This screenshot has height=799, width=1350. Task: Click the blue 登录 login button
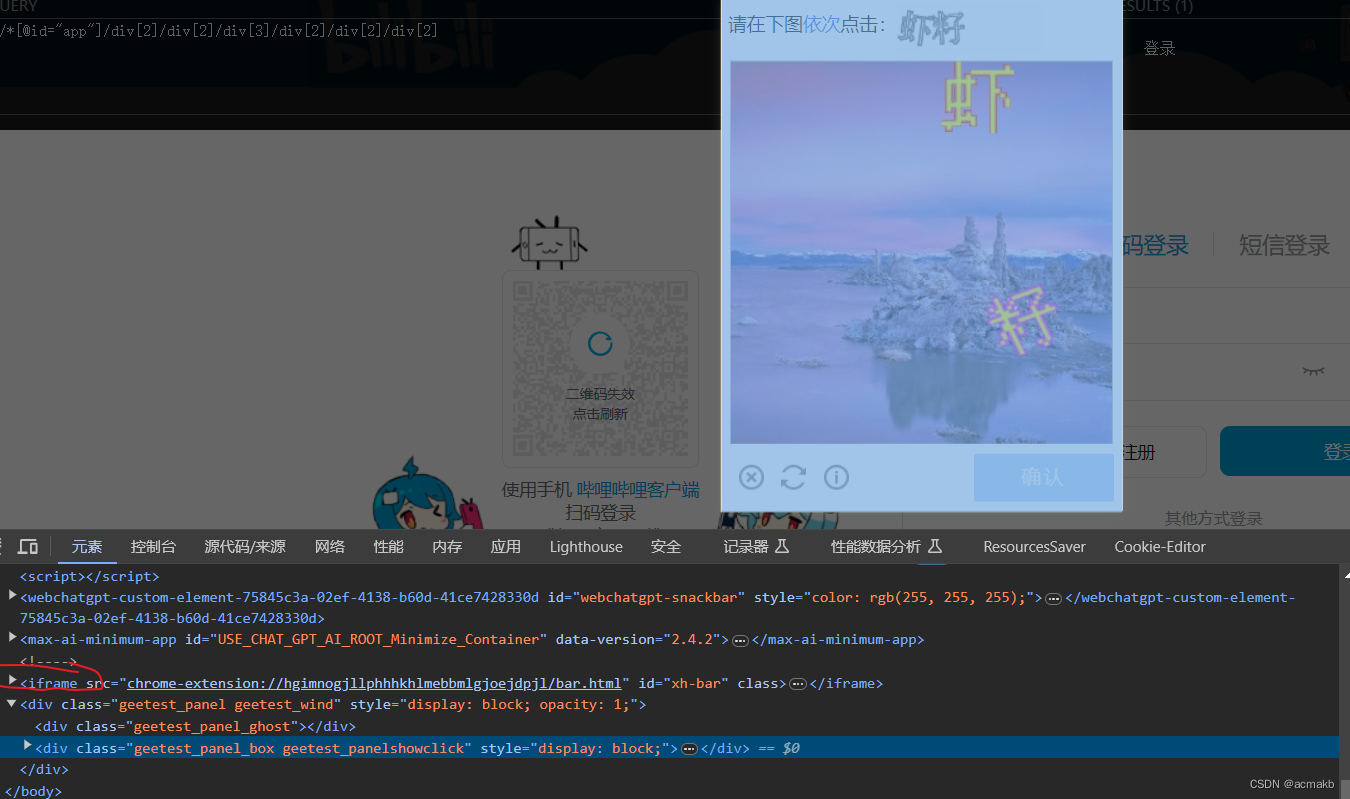click(x=1285, y=452)
